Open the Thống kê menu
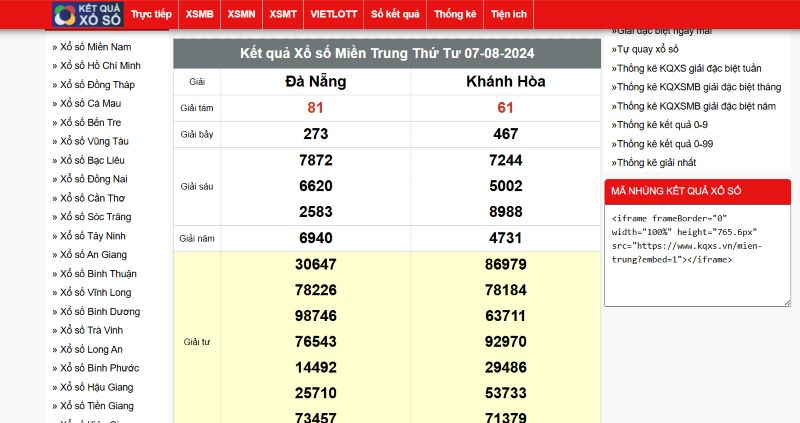This screenshot has width=800, height=423. pyautogui.click(x=456, y=14)
